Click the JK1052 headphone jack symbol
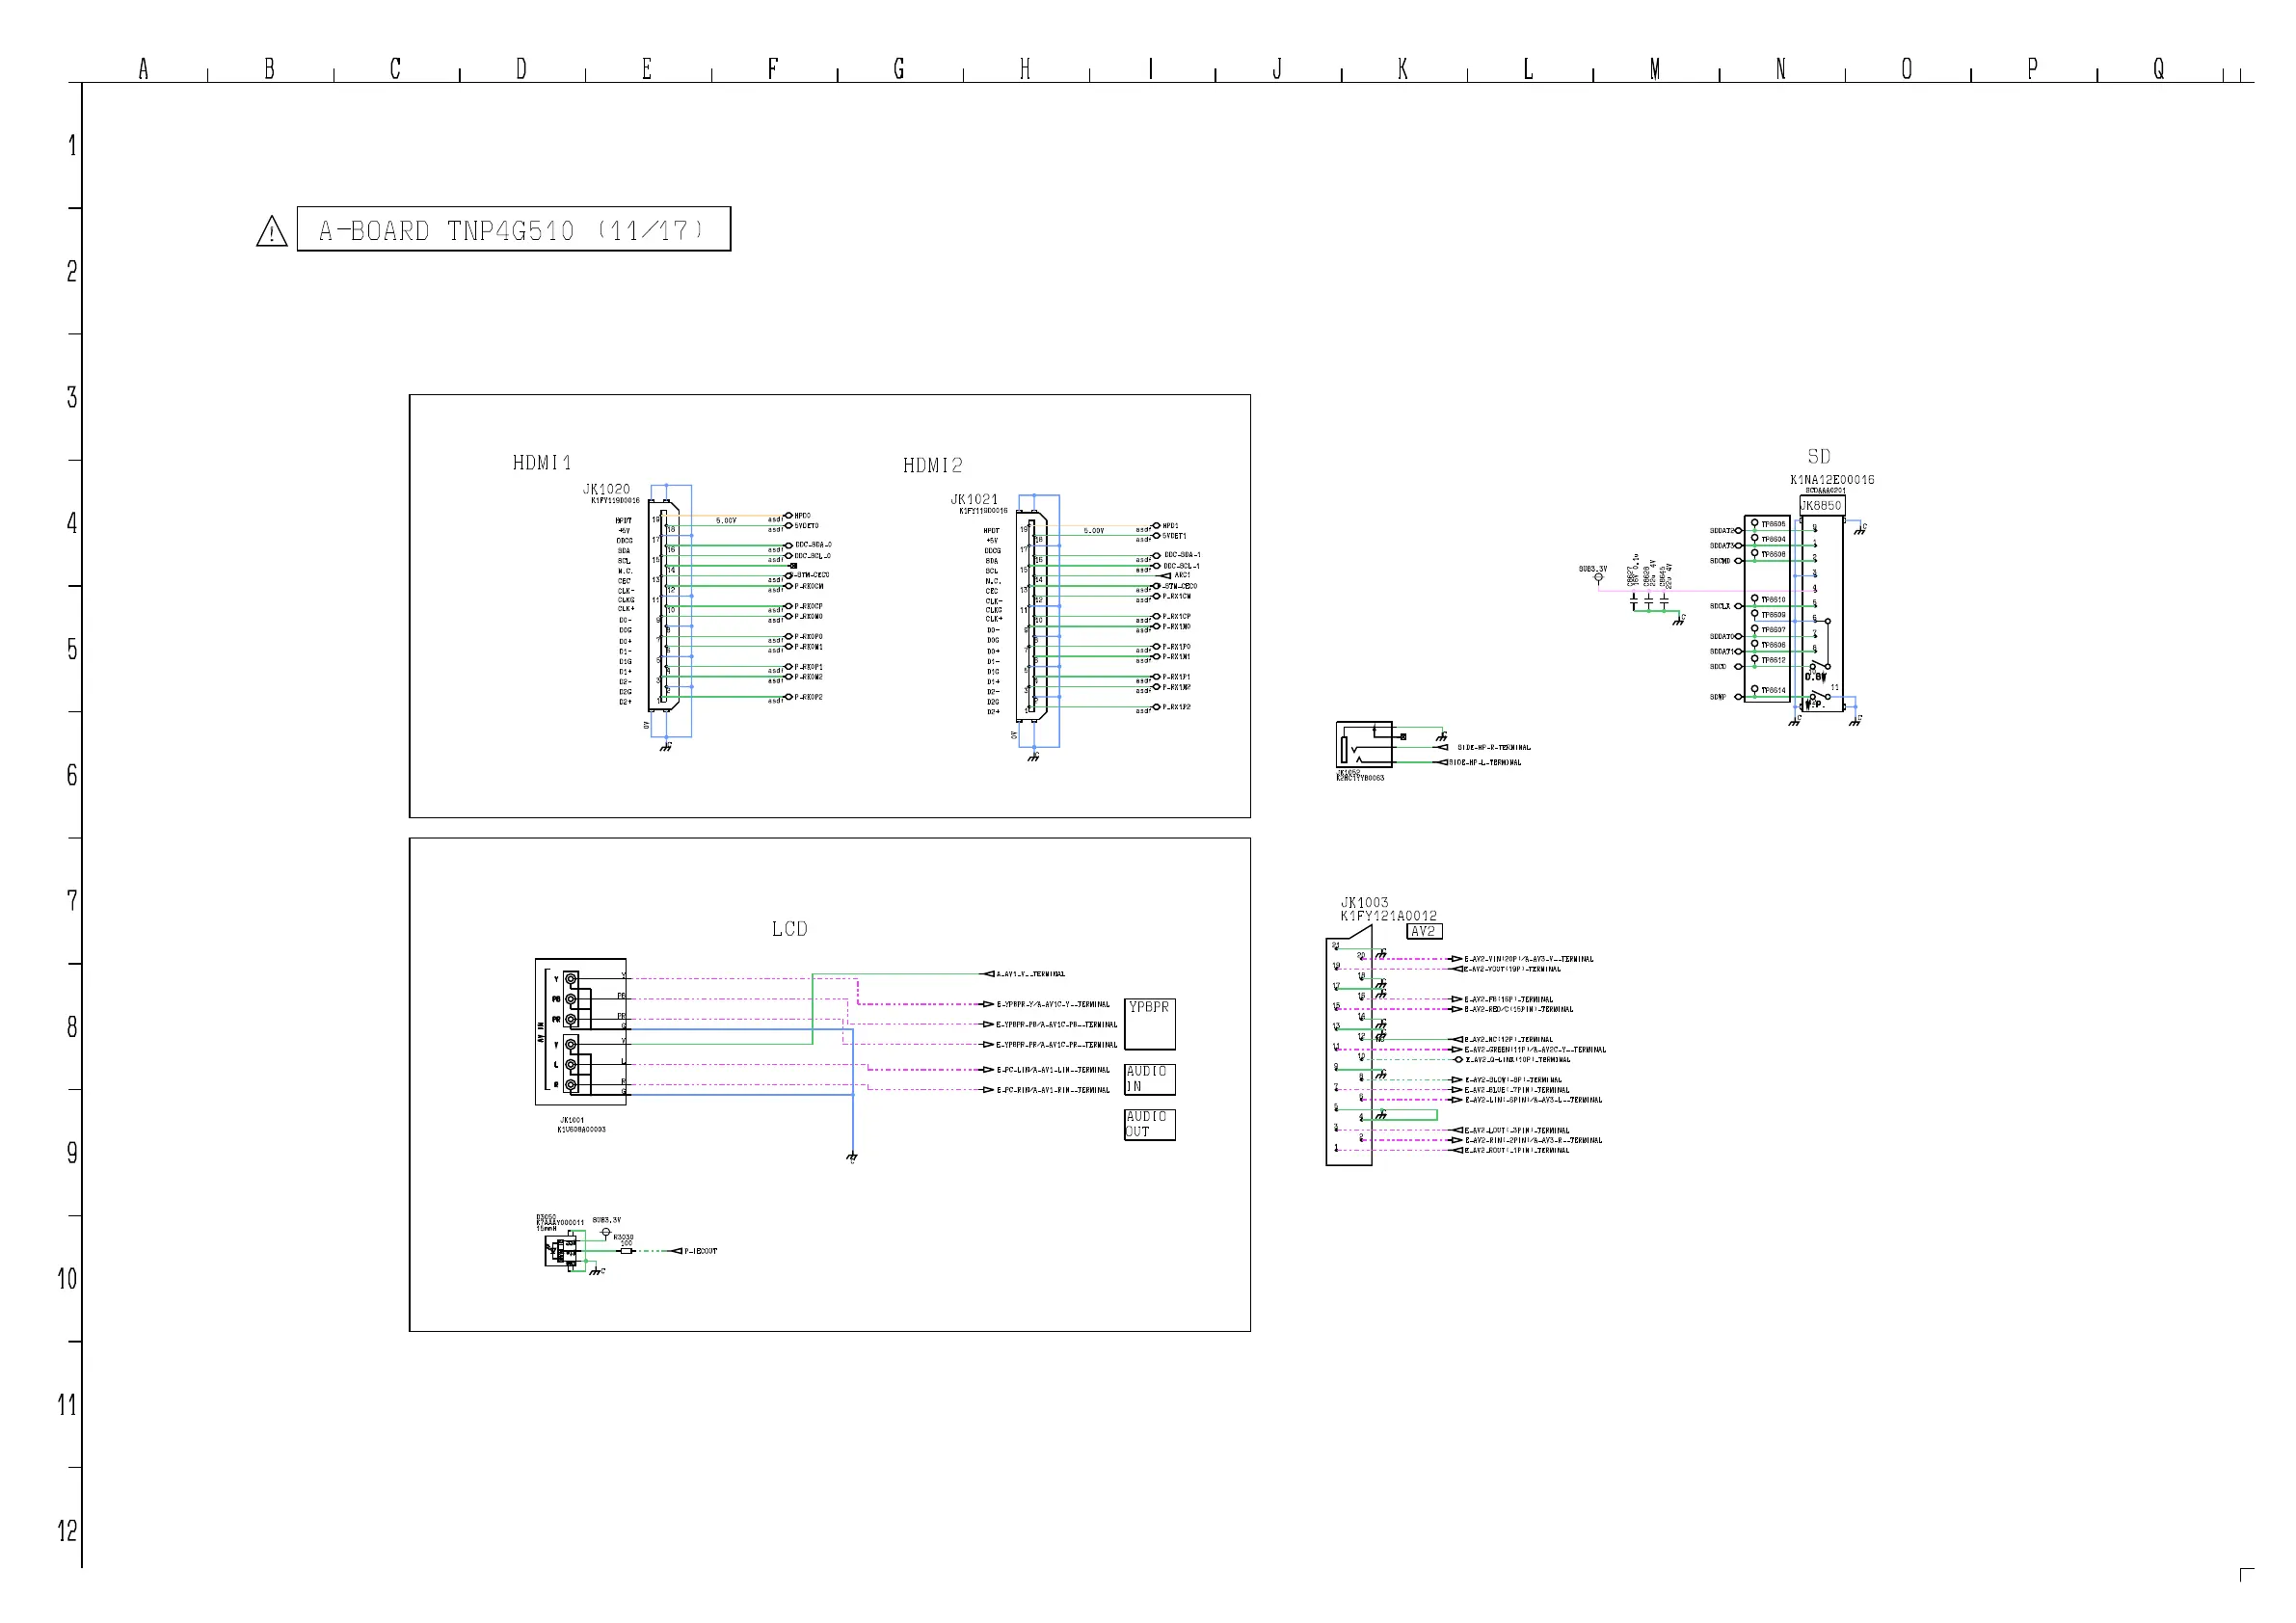This screenshot has width=2296, height=1623. coord(1364,744)
